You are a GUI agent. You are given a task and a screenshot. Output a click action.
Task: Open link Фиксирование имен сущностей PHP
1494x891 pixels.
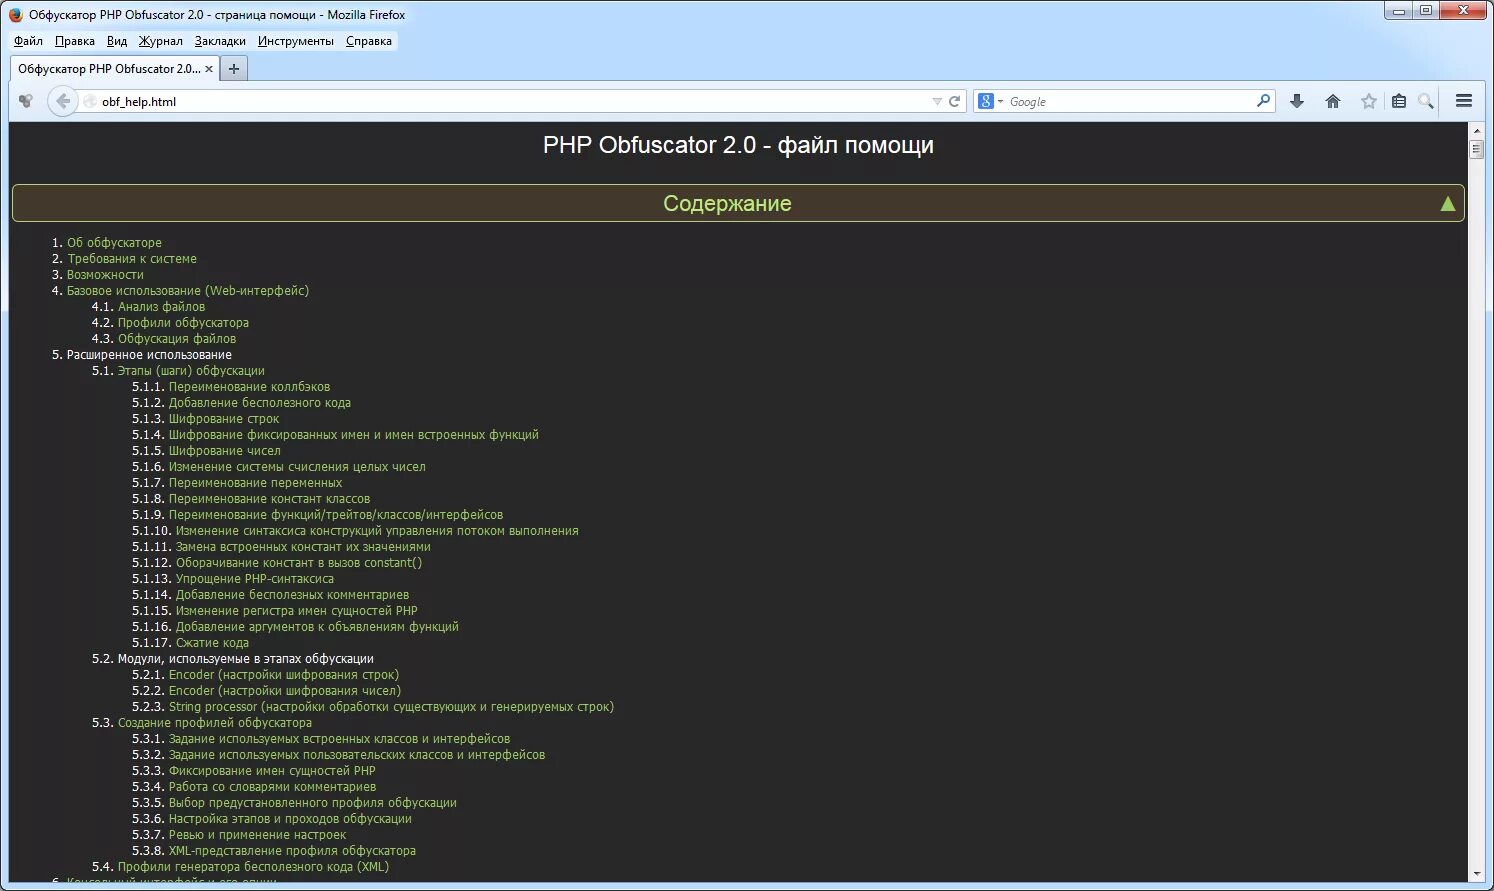pos(272,771)
